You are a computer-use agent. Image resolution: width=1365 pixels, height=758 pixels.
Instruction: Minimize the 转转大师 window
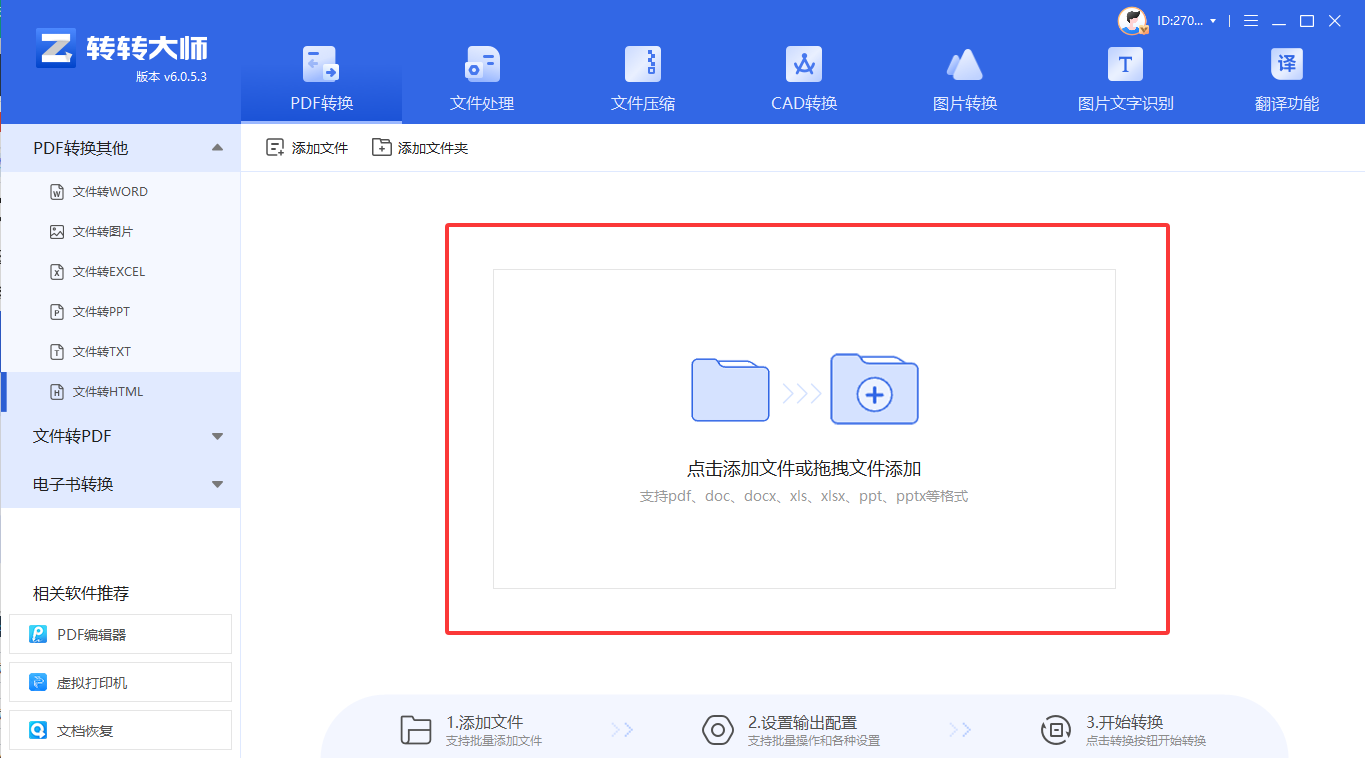[x=1279, y=21]
